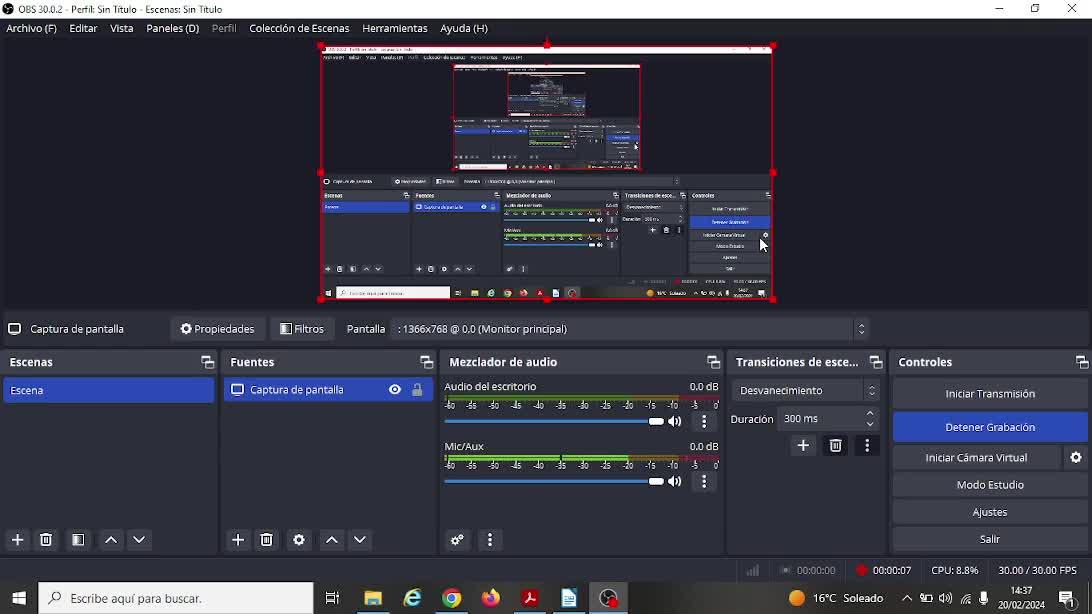Open Archivo (F) menu

(31, 29)
